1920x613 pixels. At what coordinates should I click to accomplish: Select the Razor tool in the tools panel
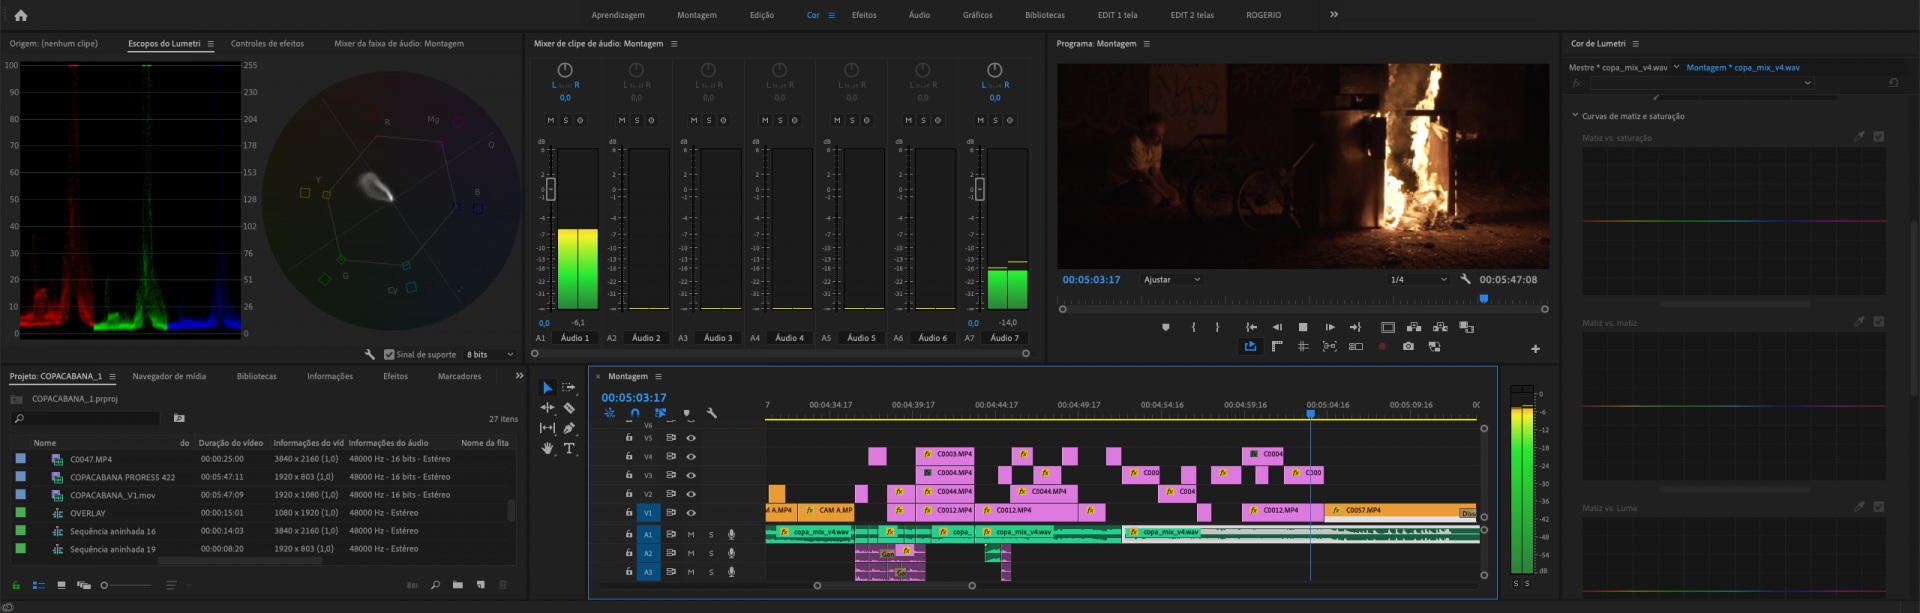pos(569,408)
